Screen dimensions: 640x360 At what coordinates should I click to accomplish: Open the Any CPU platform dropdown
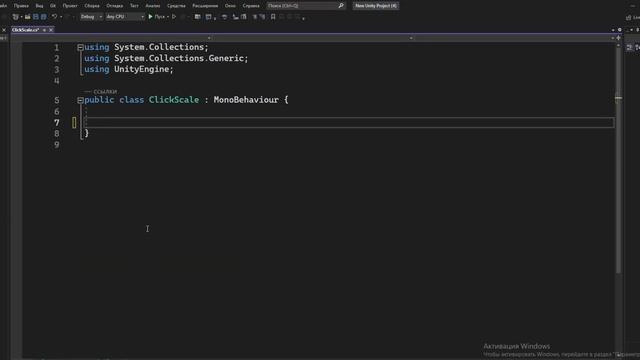tap(125, 17)
